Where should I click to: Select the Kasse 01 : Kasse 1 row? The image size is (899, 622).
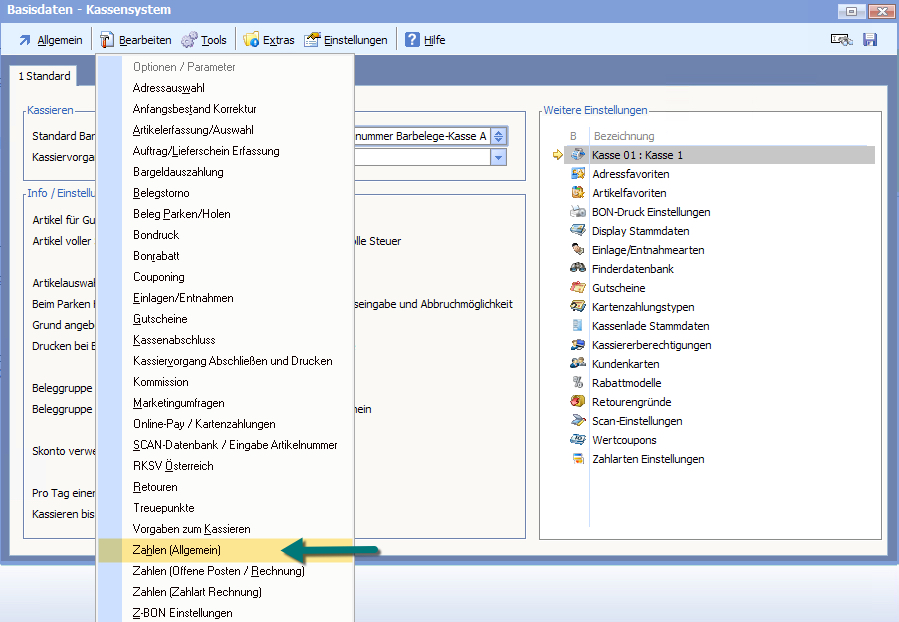point(637,155)
